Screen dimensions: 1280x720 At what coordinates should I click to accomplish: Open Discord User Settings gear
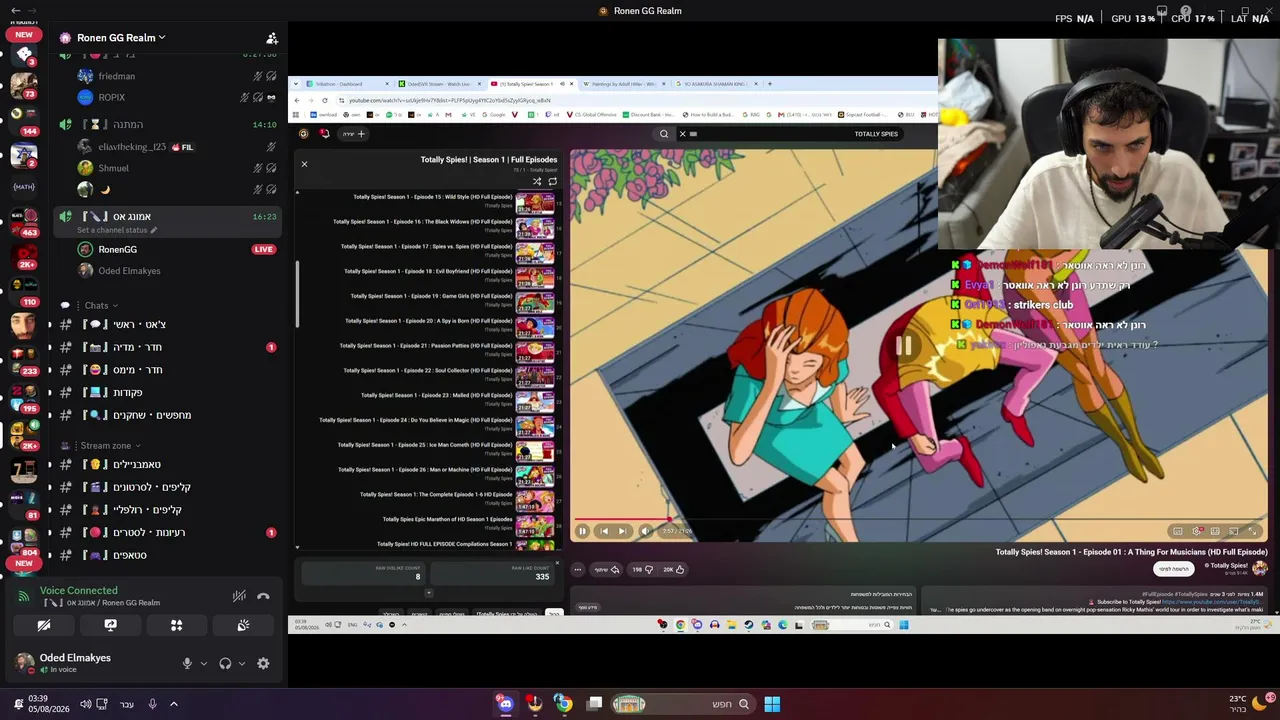click(x=263, y=663)
